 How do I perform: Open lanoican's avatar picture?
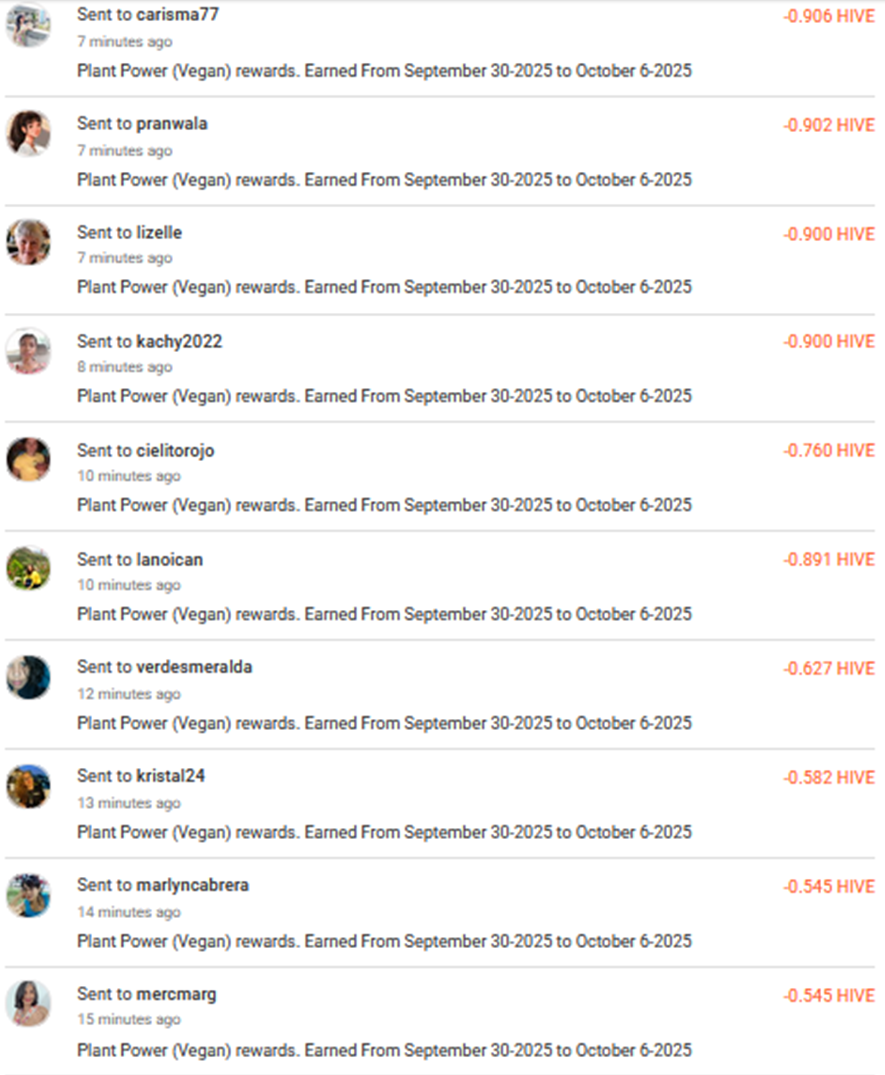(x=28, y=568)
